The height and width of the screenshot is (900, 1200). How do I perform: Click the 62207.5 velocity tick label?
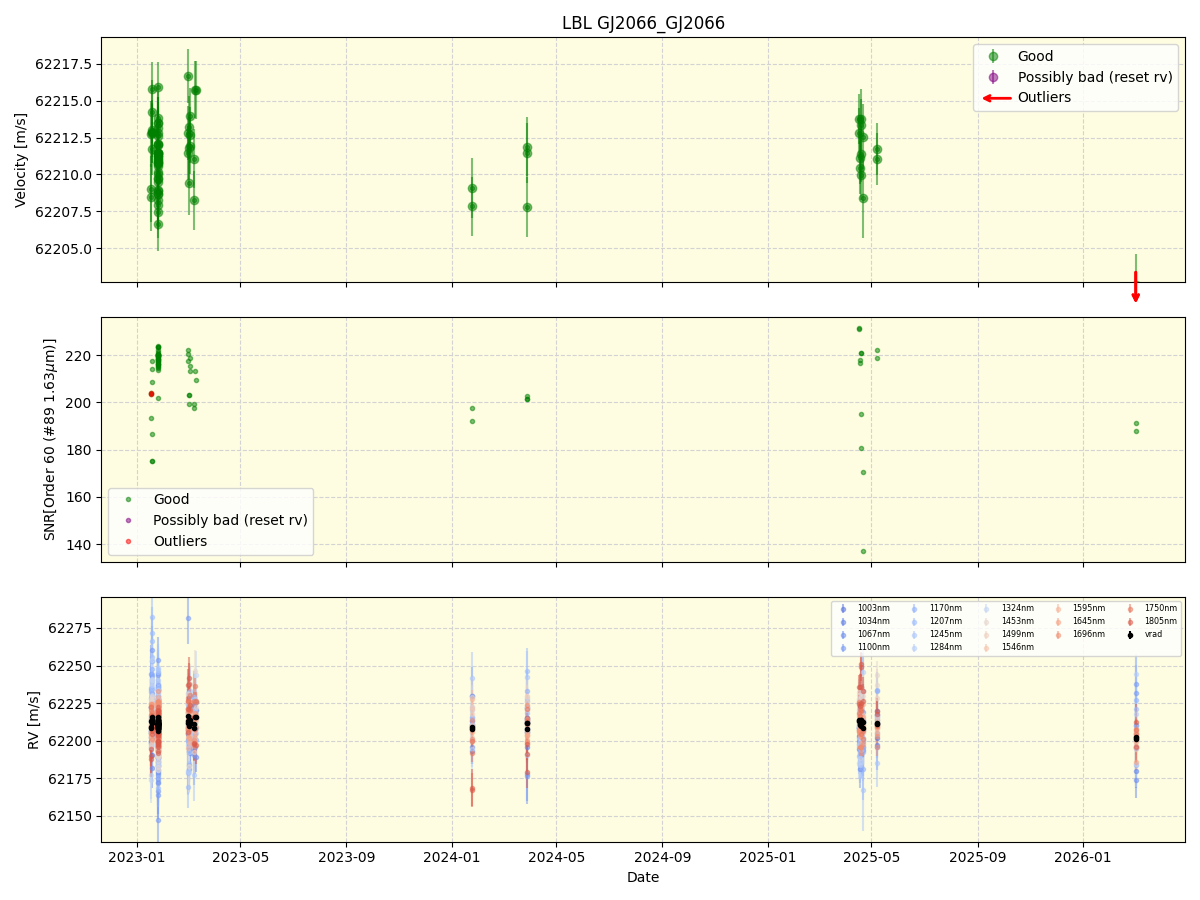(x=64, y=212)
